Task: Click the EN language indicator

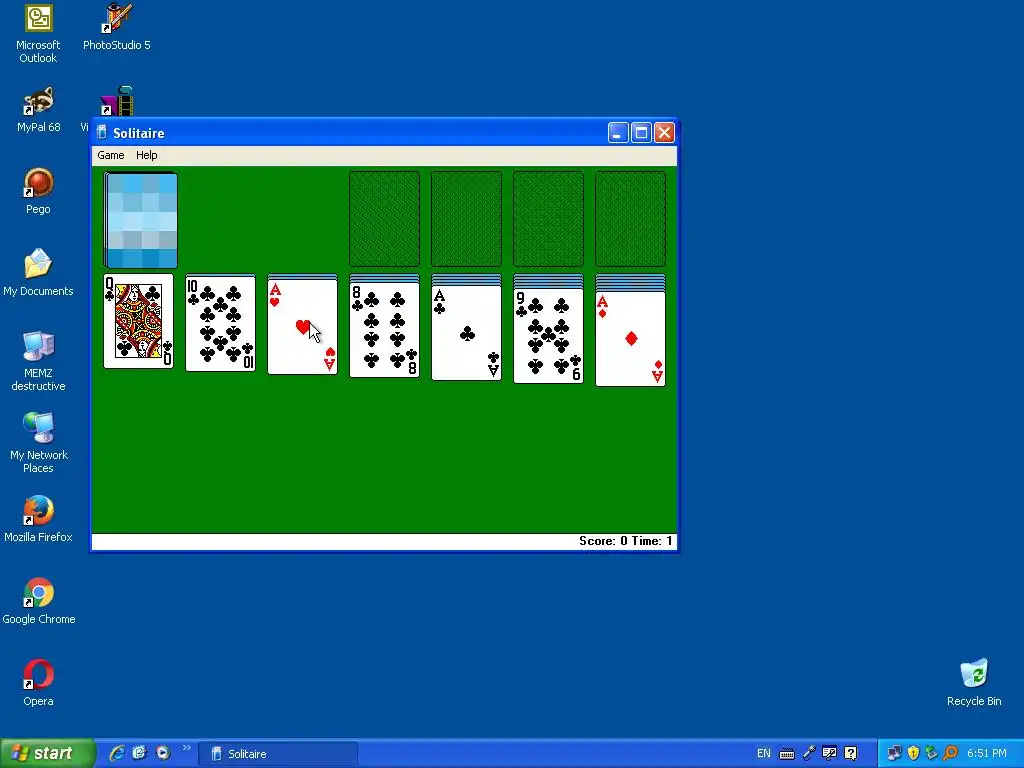Action: (x=763, y=754)
